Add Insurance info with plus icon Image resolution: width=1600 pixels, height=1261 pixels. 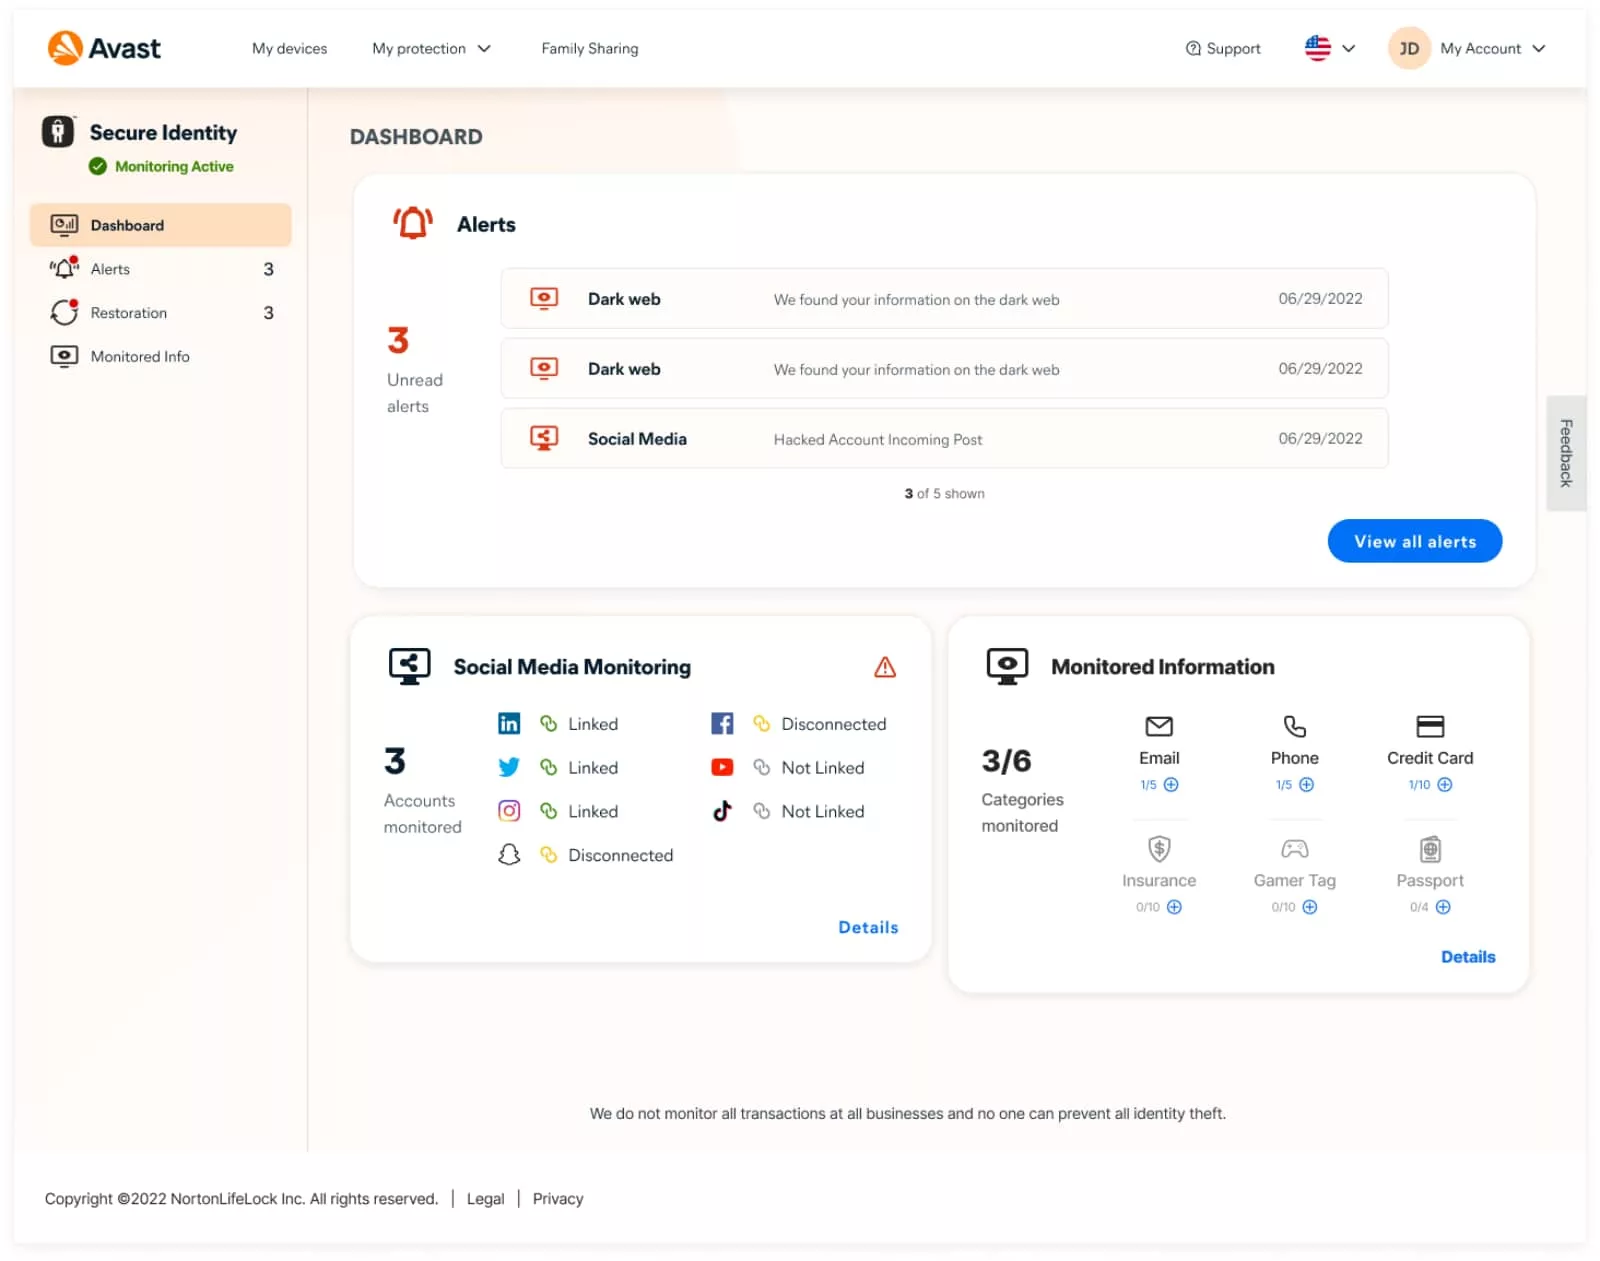click(1174, 907)
